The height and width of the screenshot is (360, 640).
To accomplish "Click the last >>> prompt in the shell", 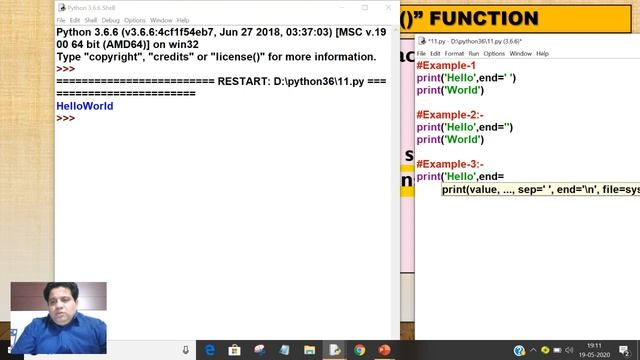I will click(x=66, y=118).
